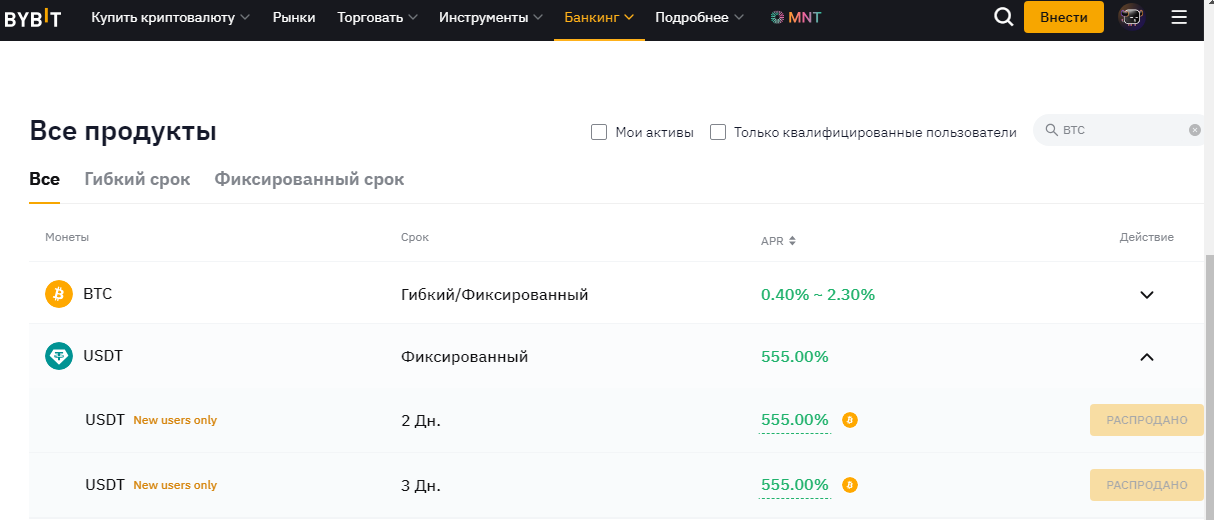Collapse the USDT product row chevron
Image resolution: width=1214 pixels, height=520 pixels.
tap(1147, 357)
